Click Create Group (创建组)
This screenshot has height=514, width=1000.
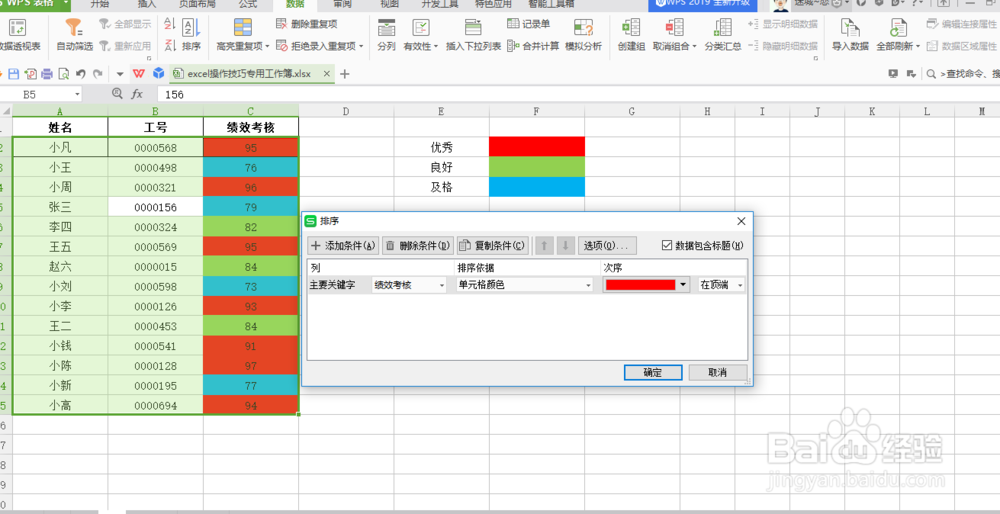point(631,35)
